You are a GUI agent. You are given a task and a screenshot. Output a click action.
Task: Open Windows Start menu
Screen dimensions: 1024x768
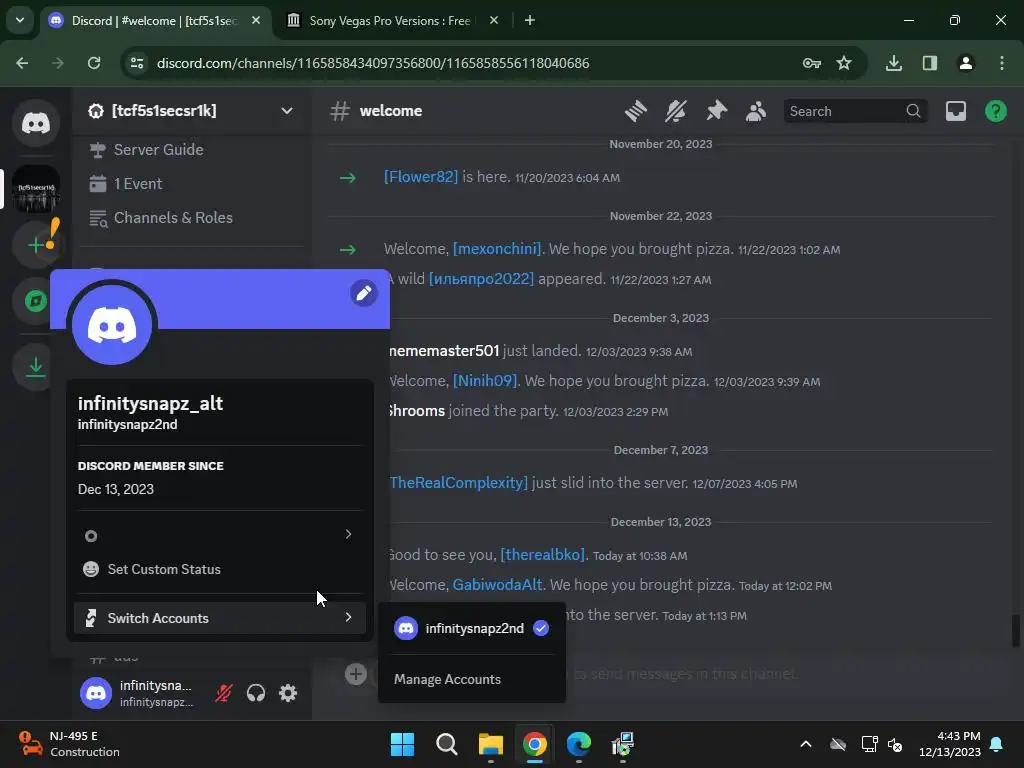coord(402,744)
